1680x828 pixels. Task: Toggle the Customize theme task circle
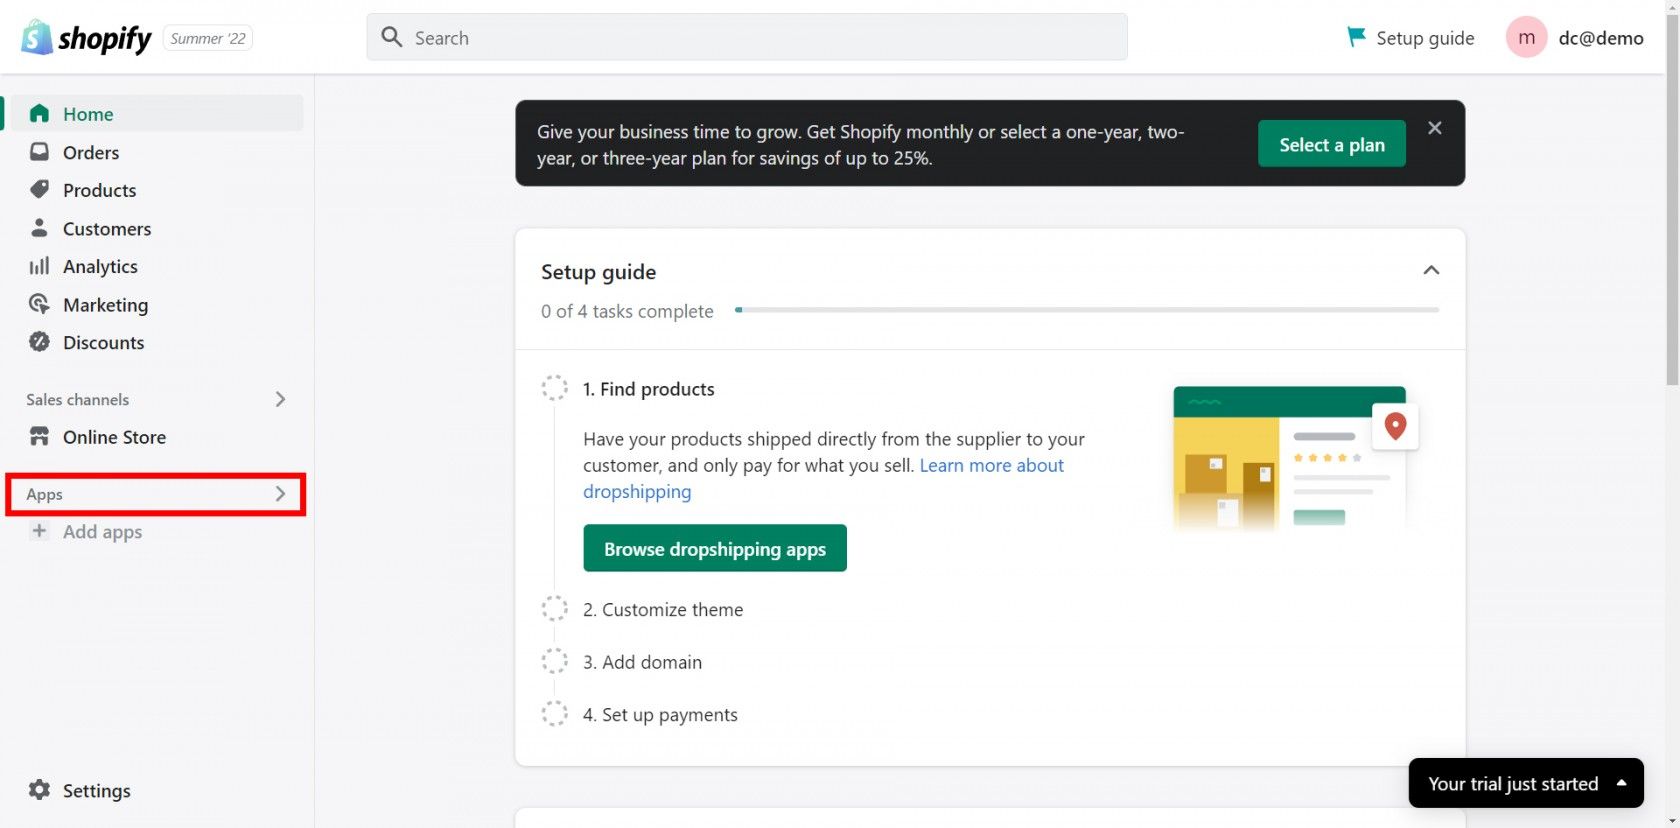(554, 609)
